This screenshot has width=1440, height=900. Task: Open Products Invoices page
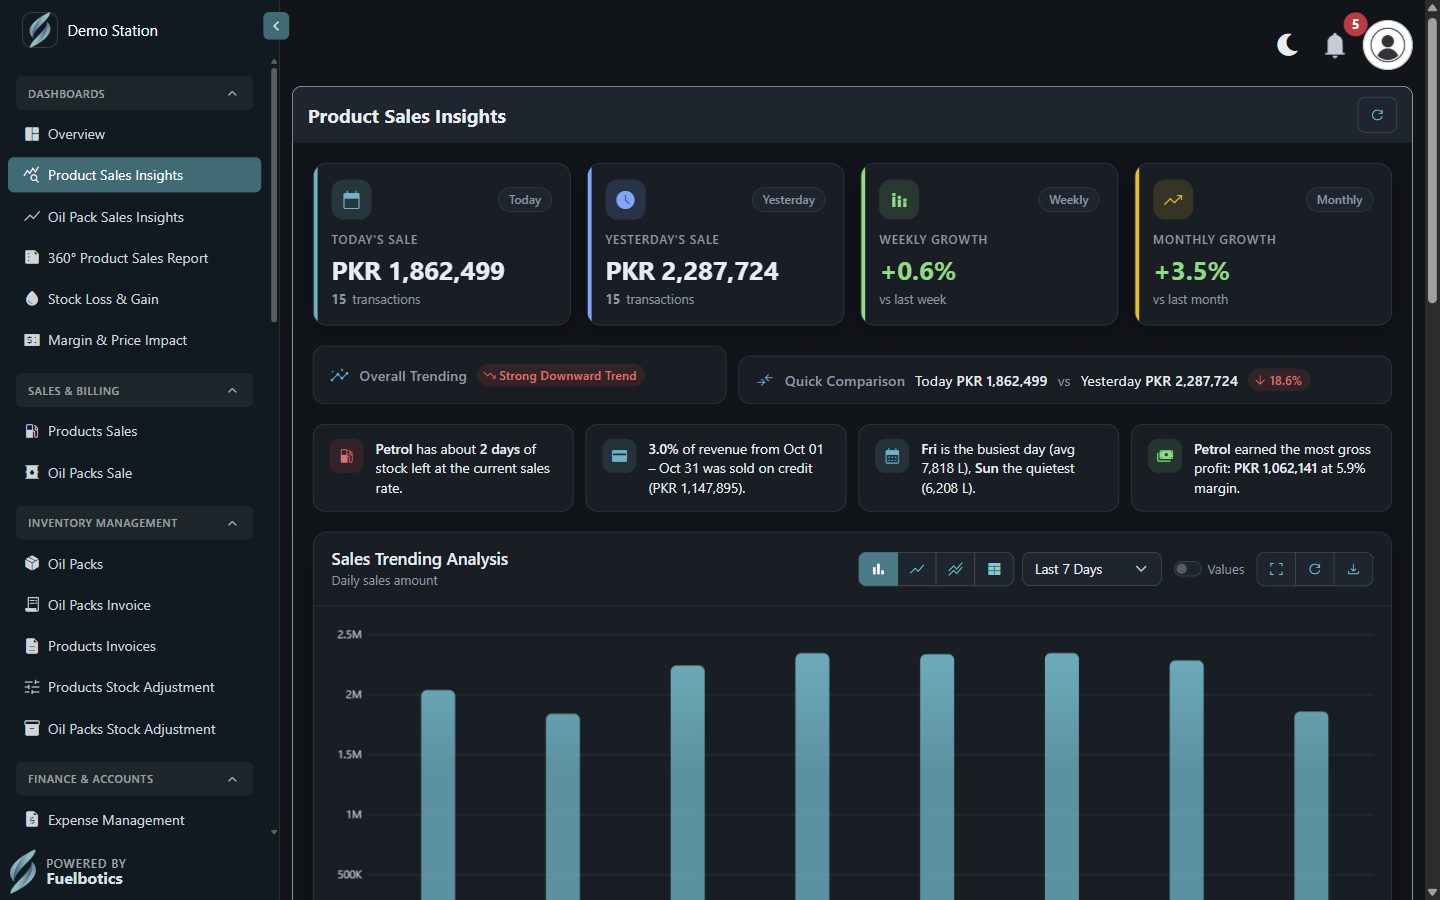click(134, 645)
